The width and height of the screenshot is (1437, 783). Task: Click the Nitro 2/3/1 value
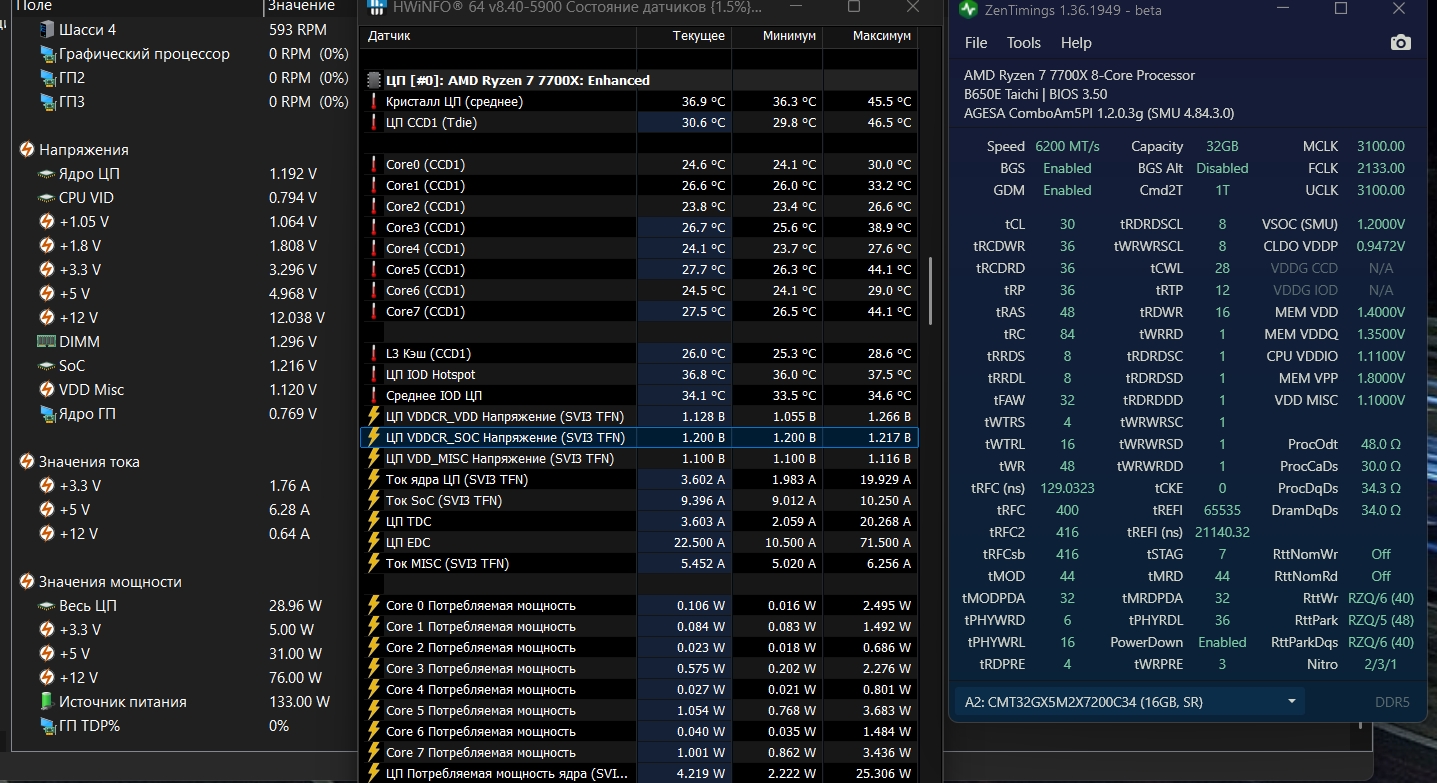coord(1381,664)
